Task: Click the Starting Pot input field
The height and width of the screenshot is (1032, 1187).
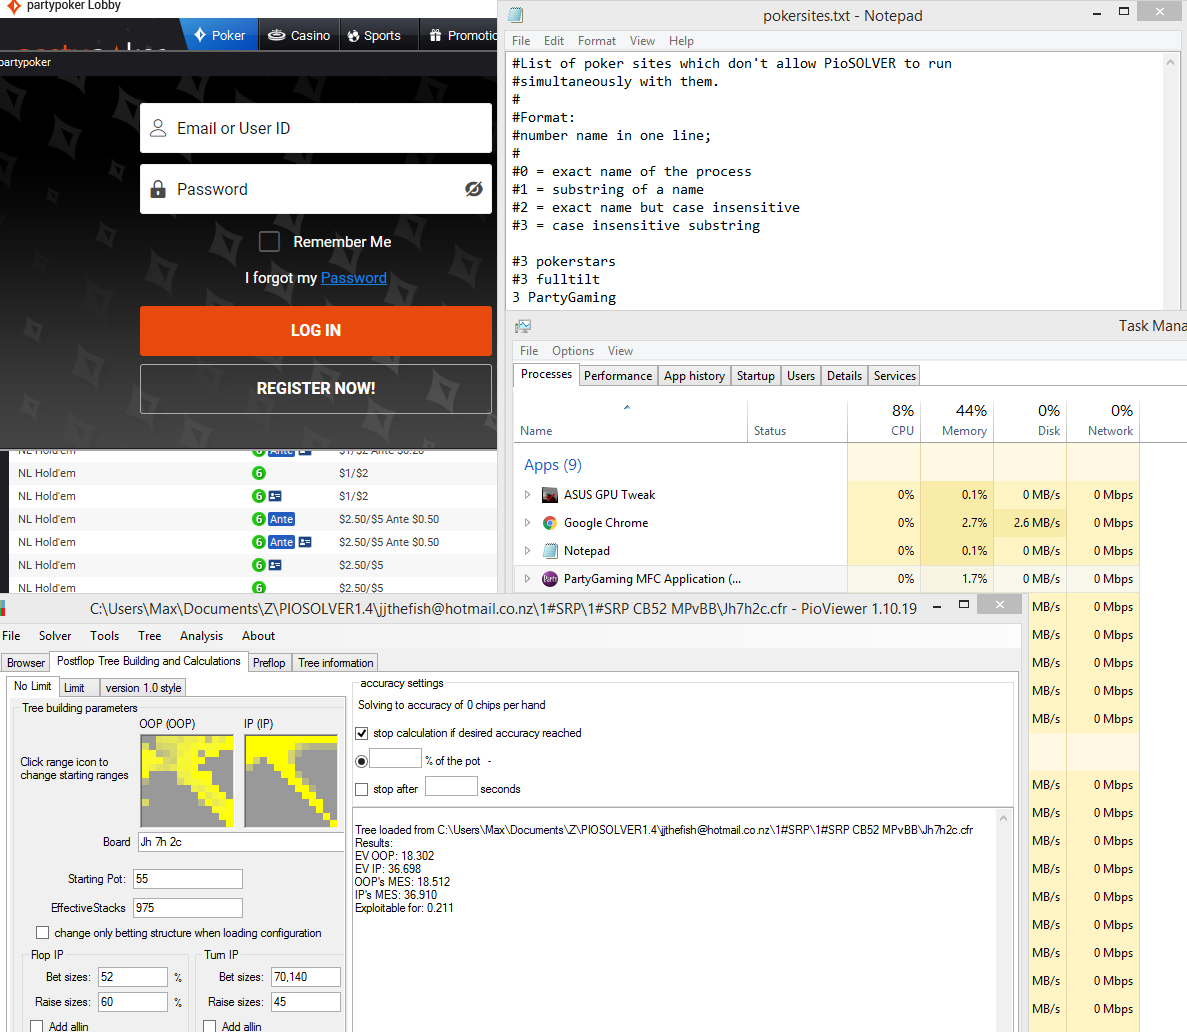Action: (188, 879)
